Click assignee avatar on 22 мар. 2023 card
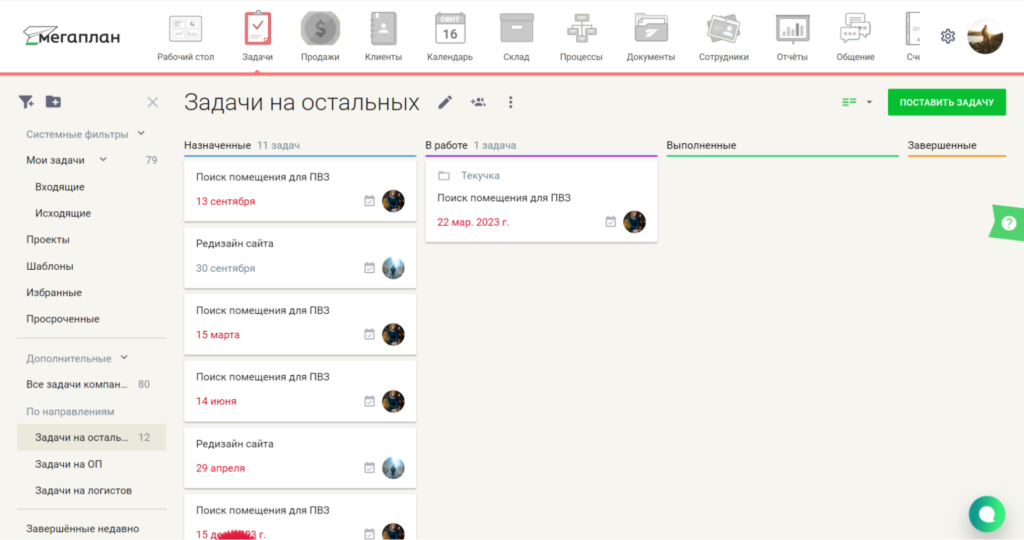Viewport: 1024px width, 540px height. (634, 222)
